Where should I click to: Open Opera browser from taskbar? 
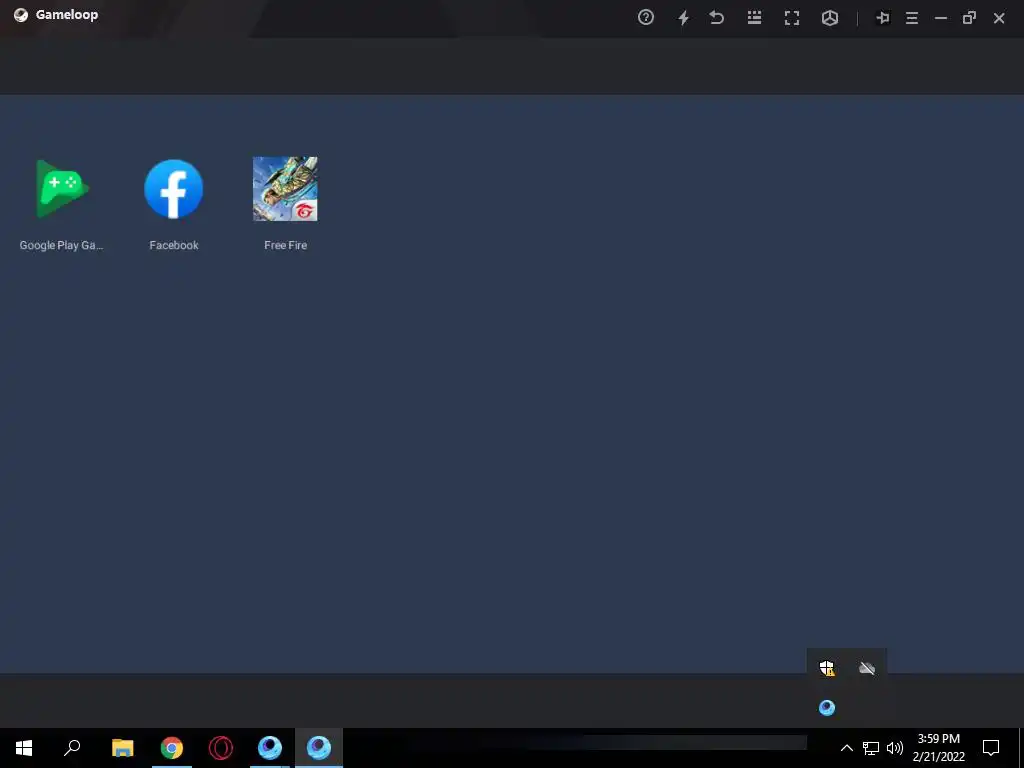click(221, 748)
